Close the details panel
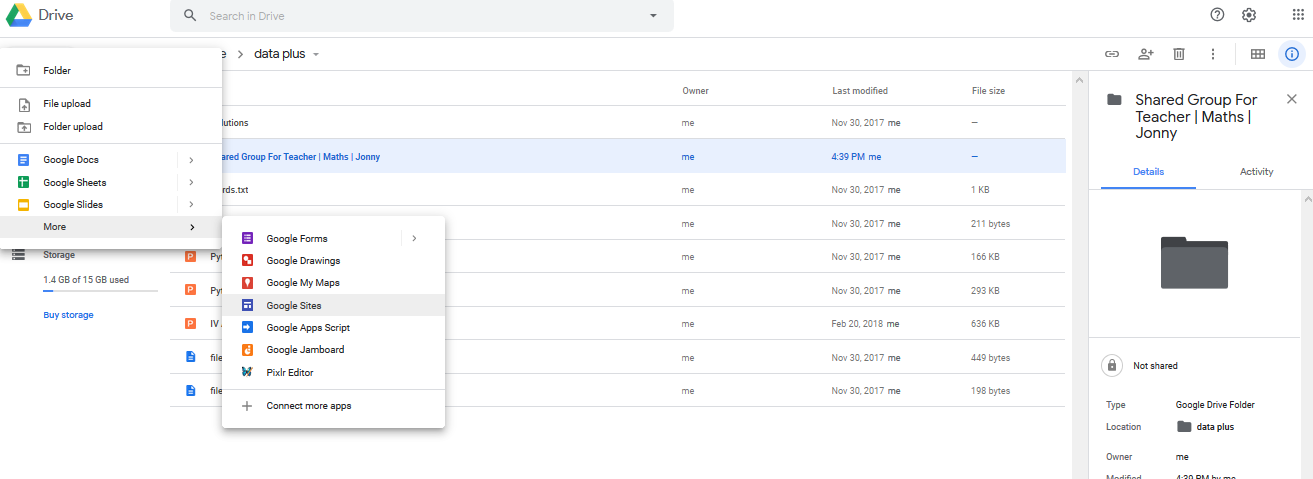The height and width of the screenshot is (479, 1313). tap(1291, 99)
